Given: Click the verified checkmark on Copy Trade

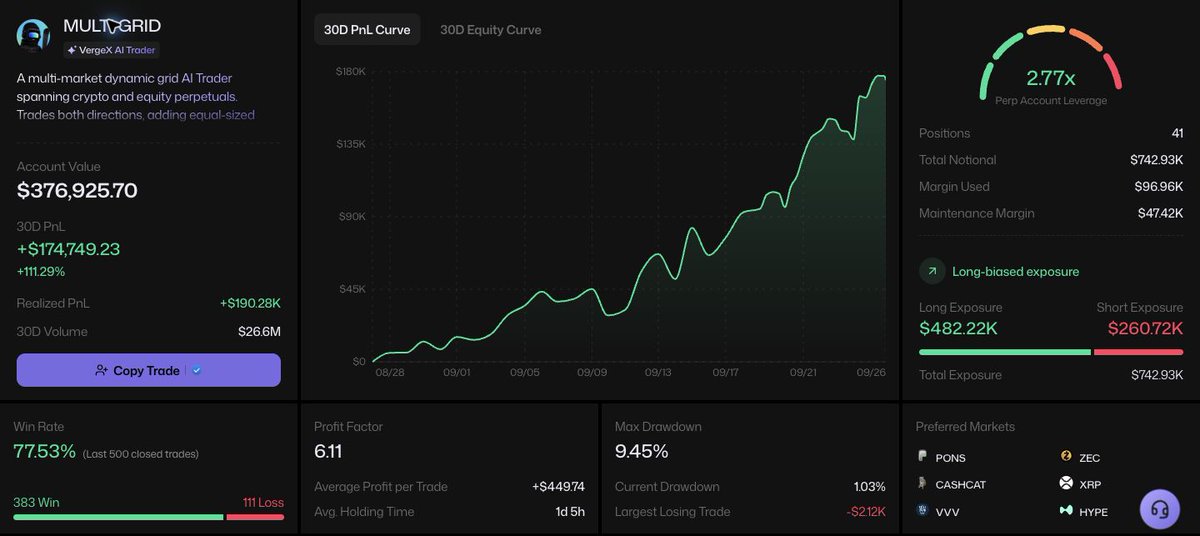Looking at the screenshot, I should 197,370.
